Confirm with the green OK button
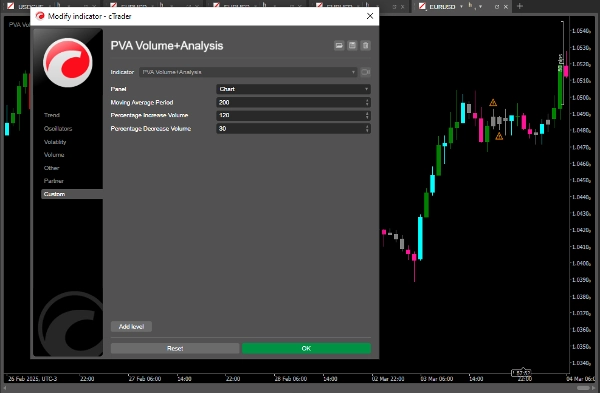The image size is (600, 393). click(306, 348)
